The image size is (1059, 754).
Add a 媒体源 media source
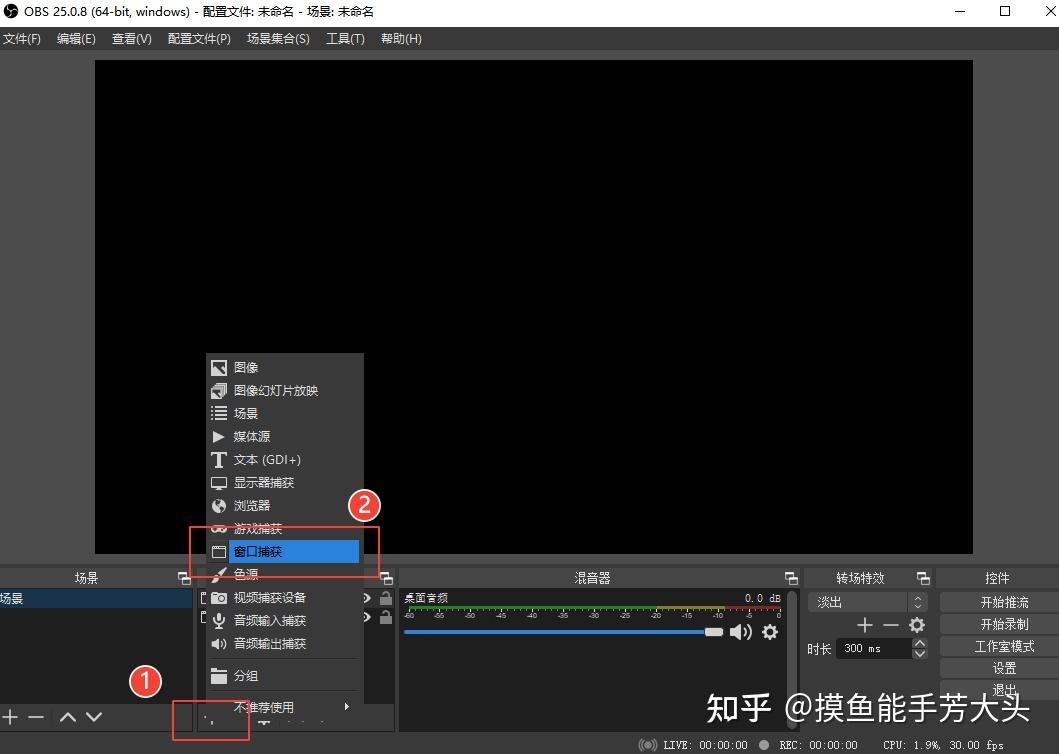coord(284,436)
